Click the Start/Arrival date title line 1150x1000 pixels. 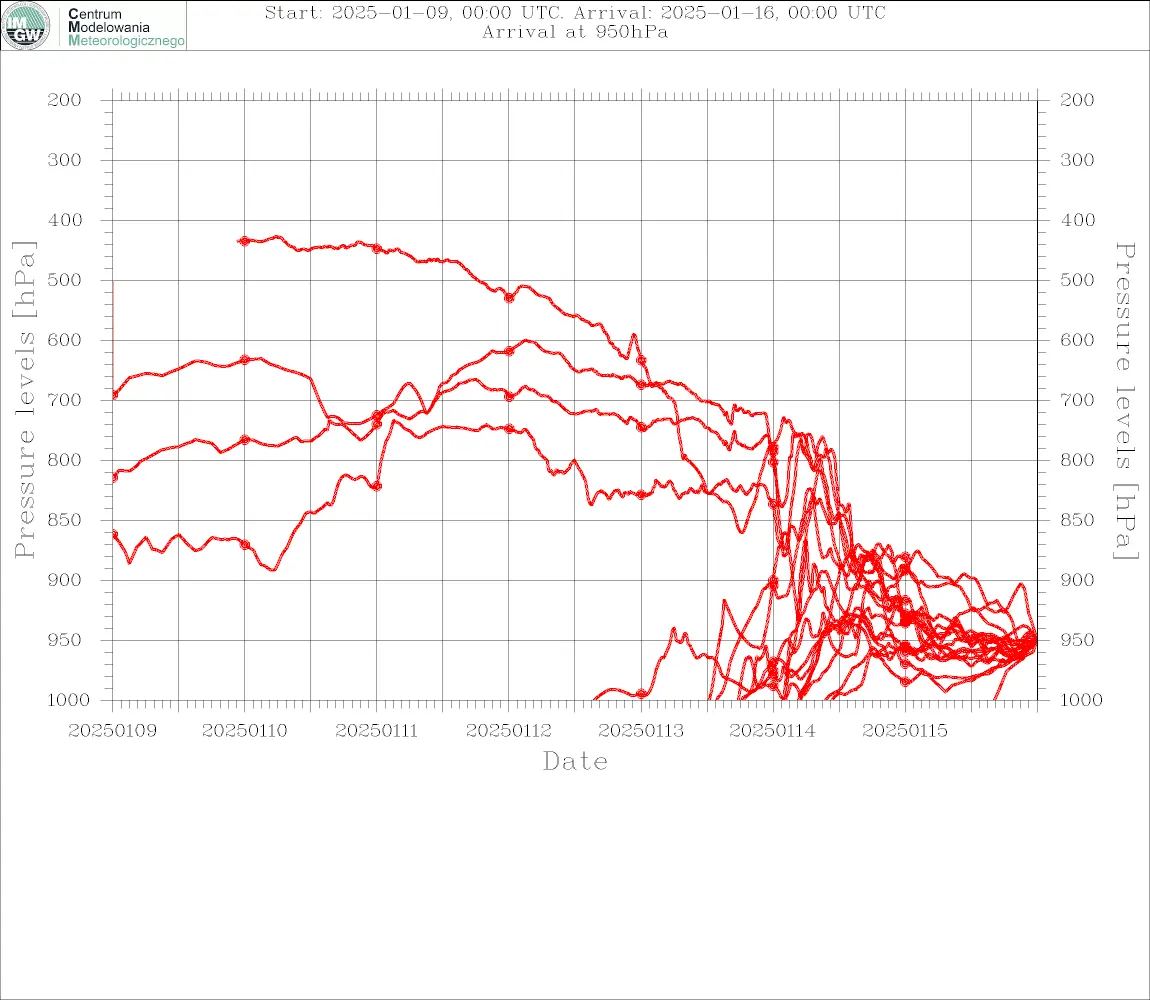click(575, 12)
